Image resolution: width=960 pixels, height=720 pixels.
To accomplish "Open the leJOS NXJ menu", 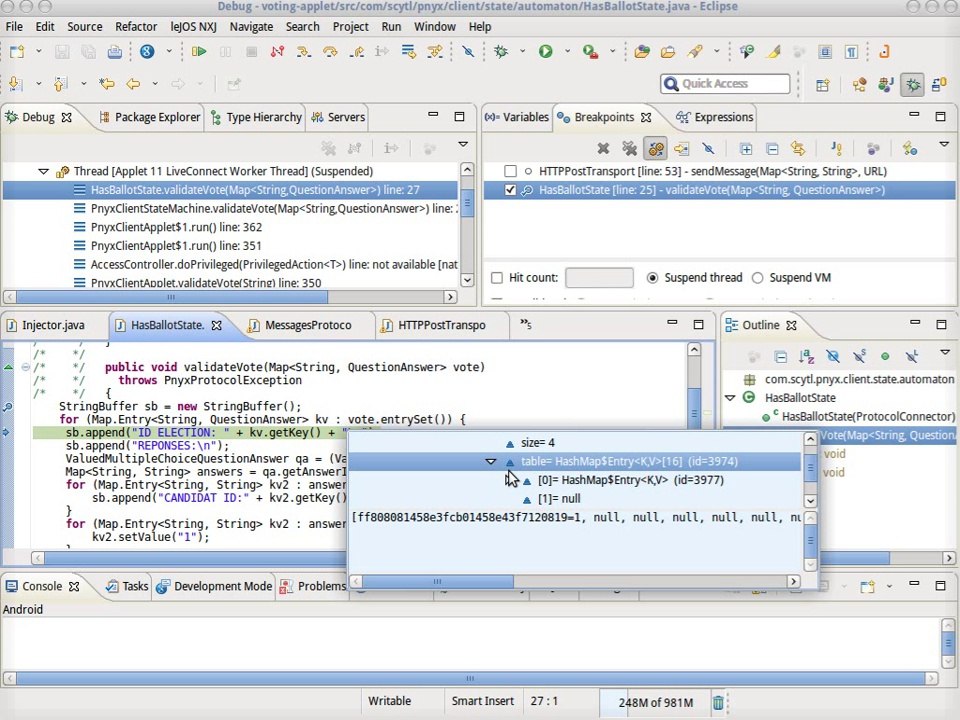I will click(193, 27).
